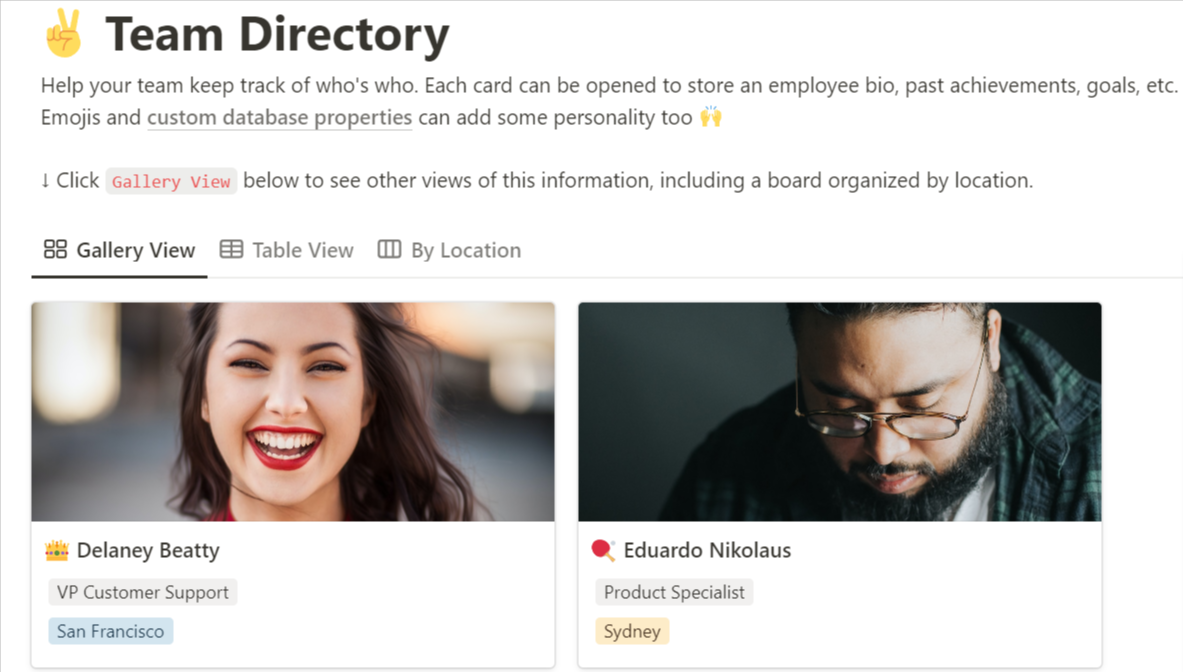Click the ping pong emoji beside Eduardo Nikolaus
This screenshot has width=1183, height=672.
[602, 550]
